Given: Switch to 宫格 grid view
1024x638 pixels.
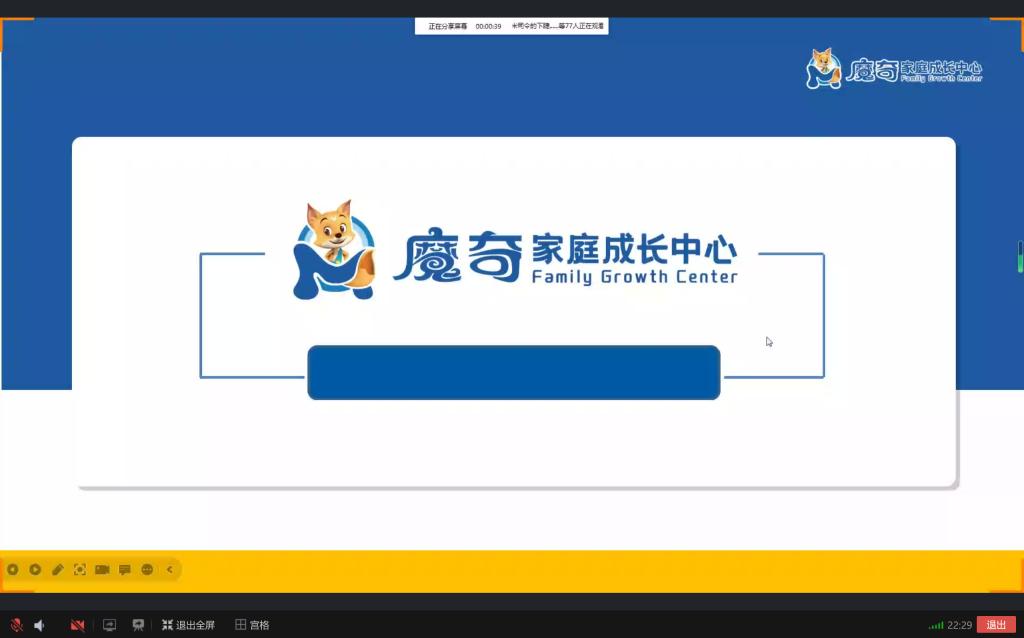Looking at the screenshot, I should pyautogui.click(x=252, y=625).
